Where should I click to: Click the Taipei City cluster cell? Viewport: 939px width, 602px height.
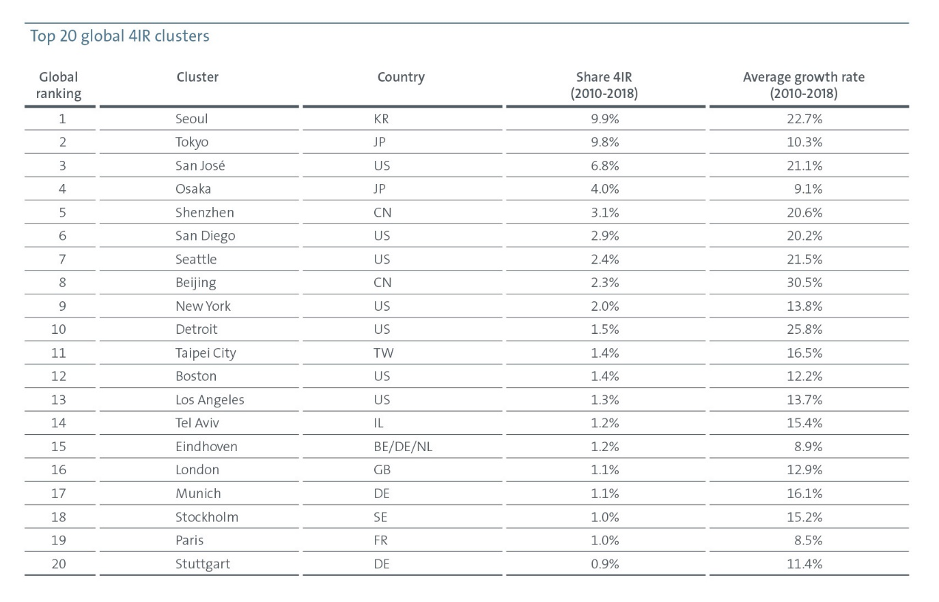coord(206,353)
